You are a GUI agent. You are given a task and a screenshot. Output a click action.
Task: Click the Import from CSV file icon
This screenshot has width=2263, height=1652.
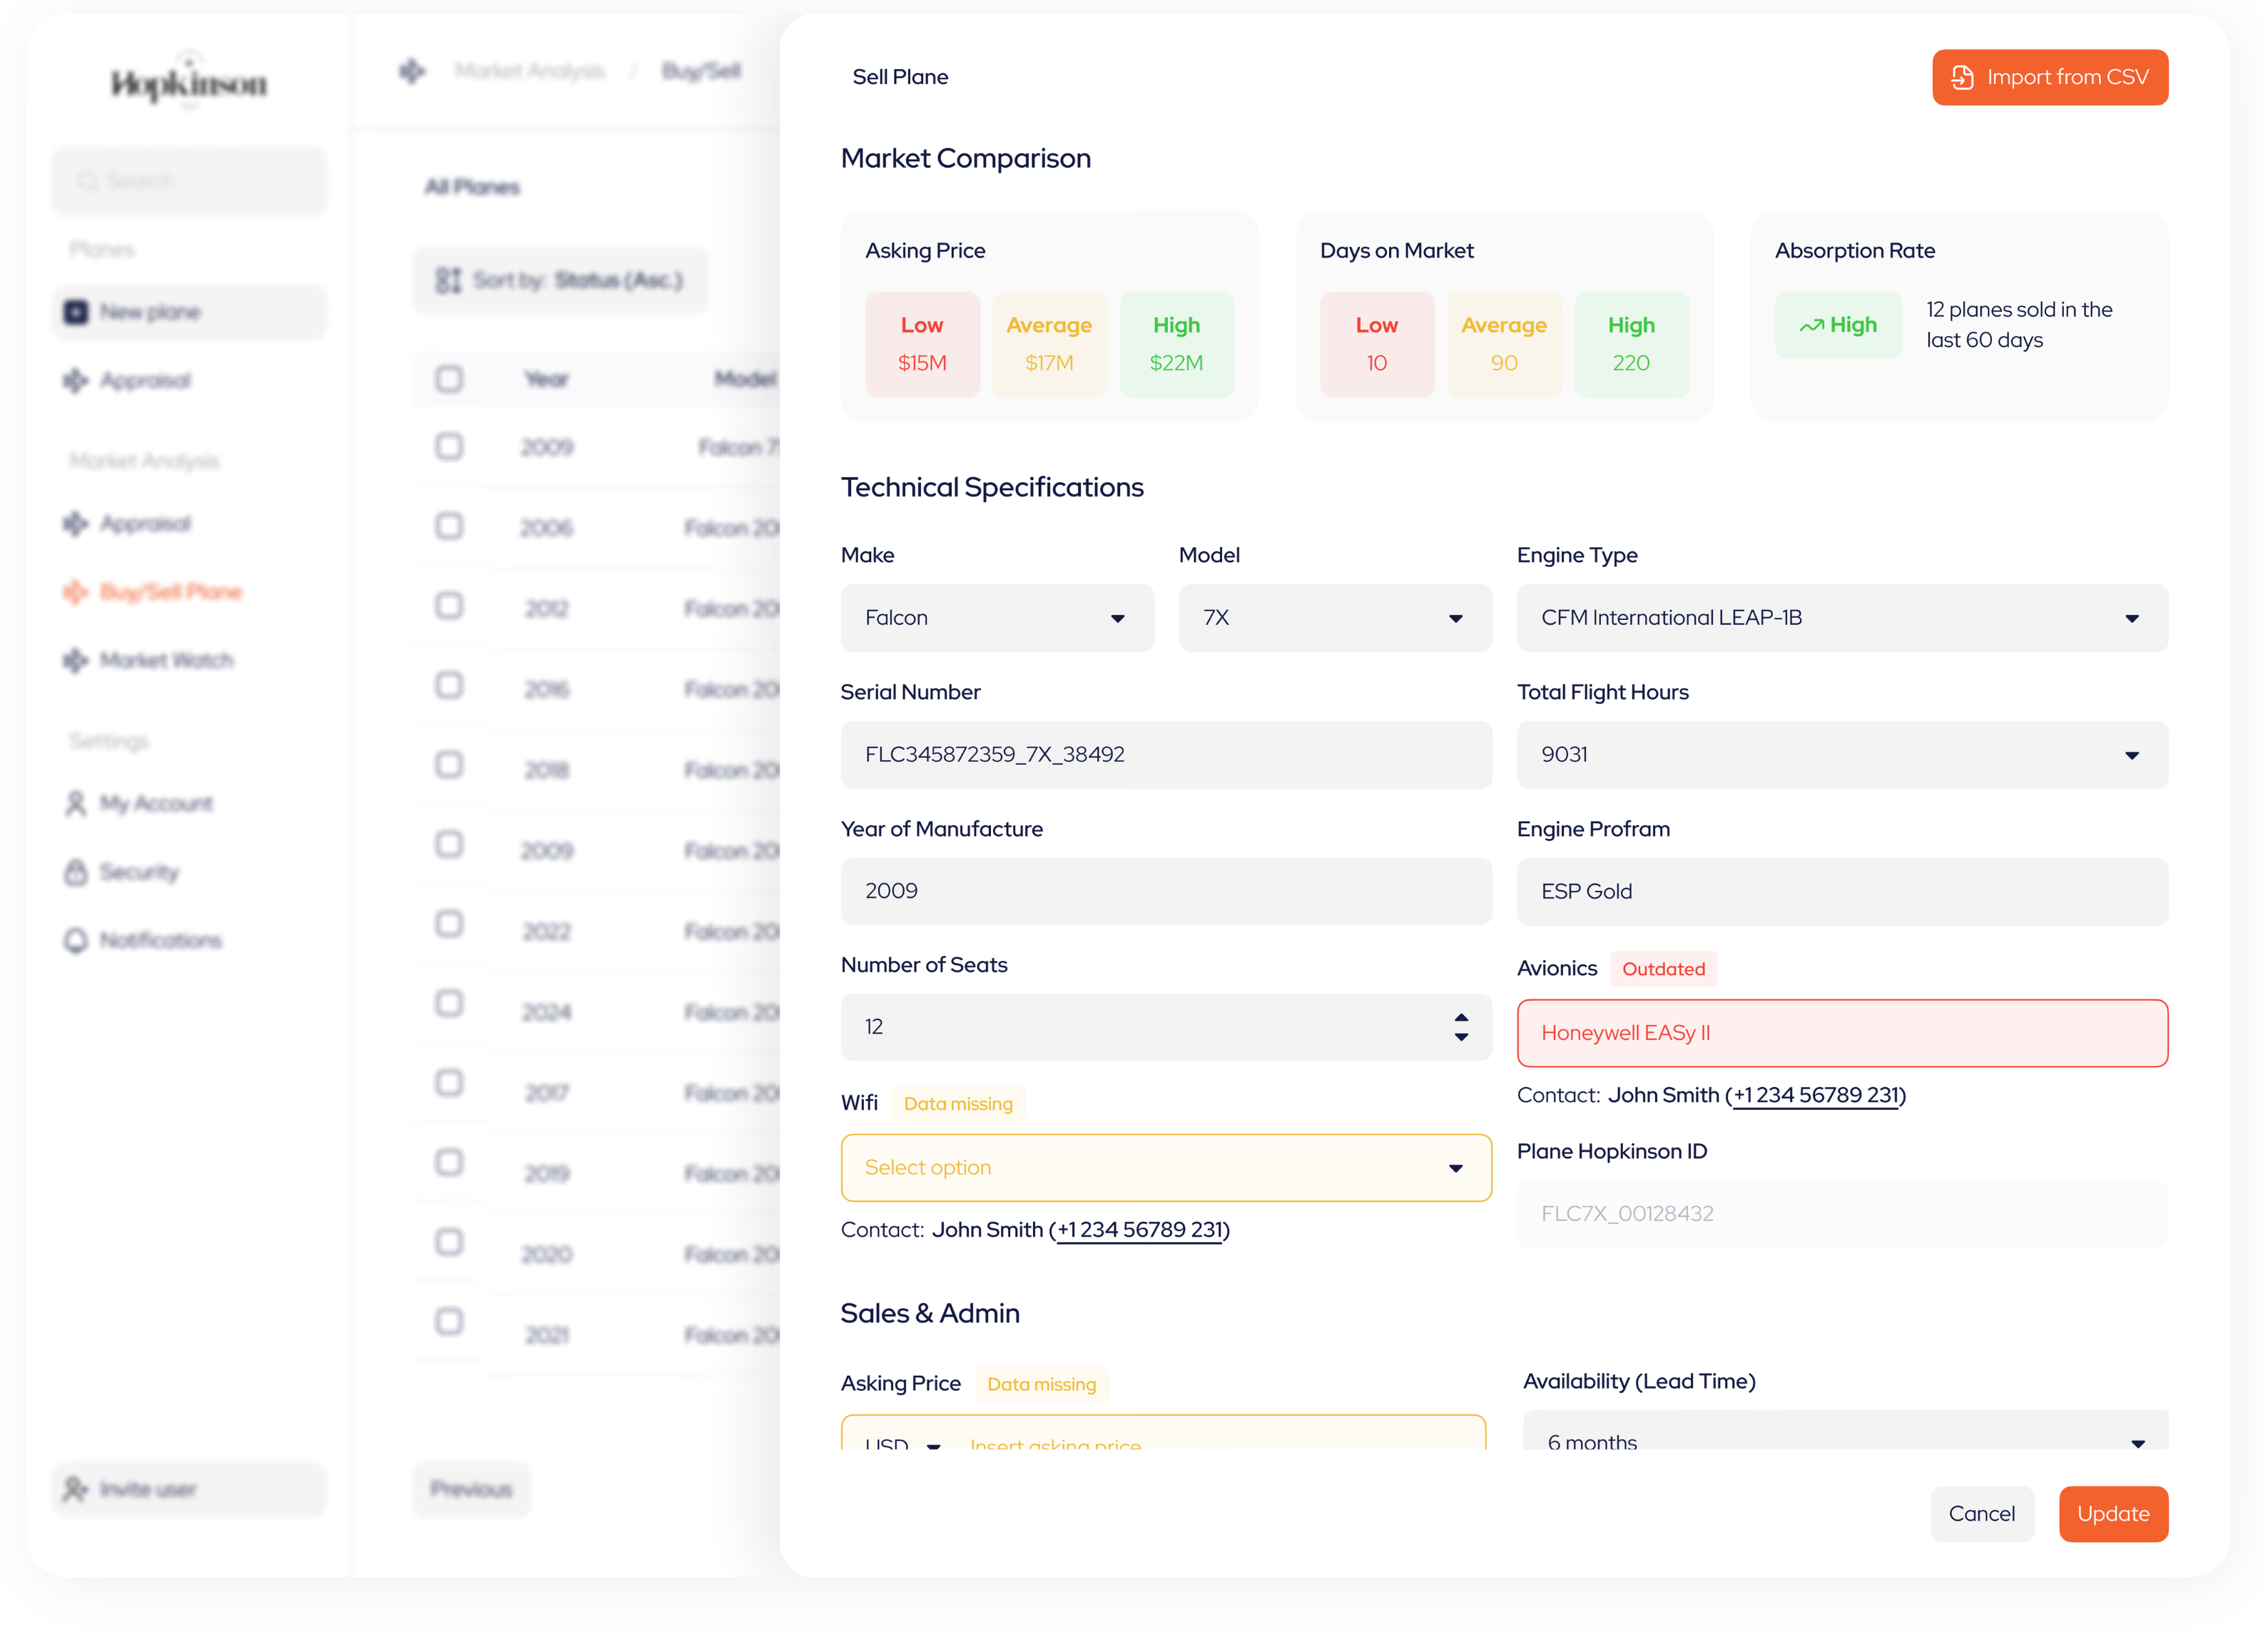pyautogui.click(x=1962, y=78)
